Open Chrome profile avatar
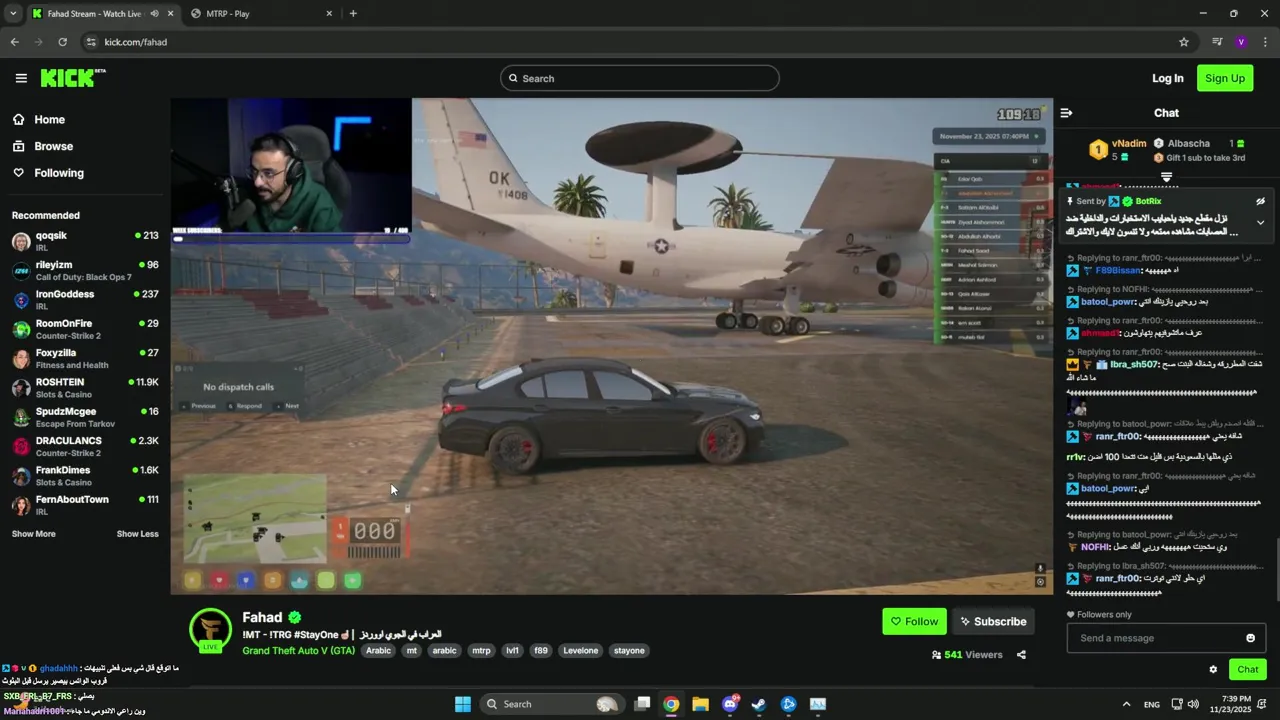 (x=1241, y=42)
